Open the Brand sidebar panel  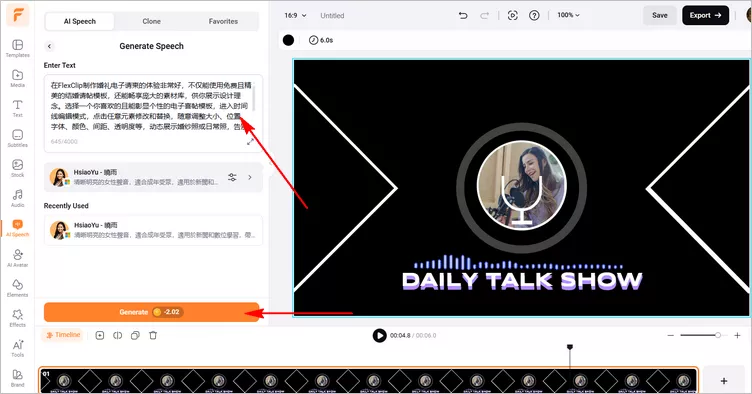point(17,378)
